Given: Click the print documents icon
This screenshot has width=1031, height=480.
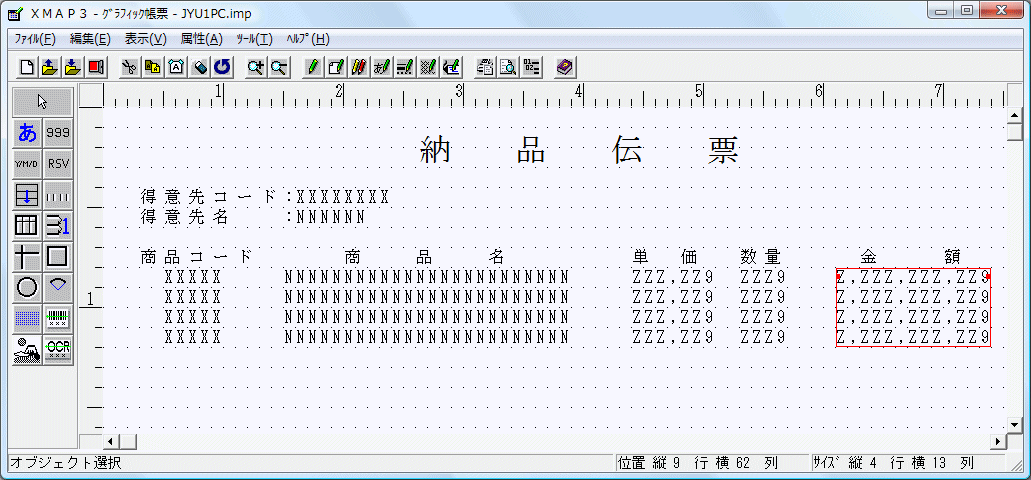Looking at the screenshot, I should coord(485,66).
